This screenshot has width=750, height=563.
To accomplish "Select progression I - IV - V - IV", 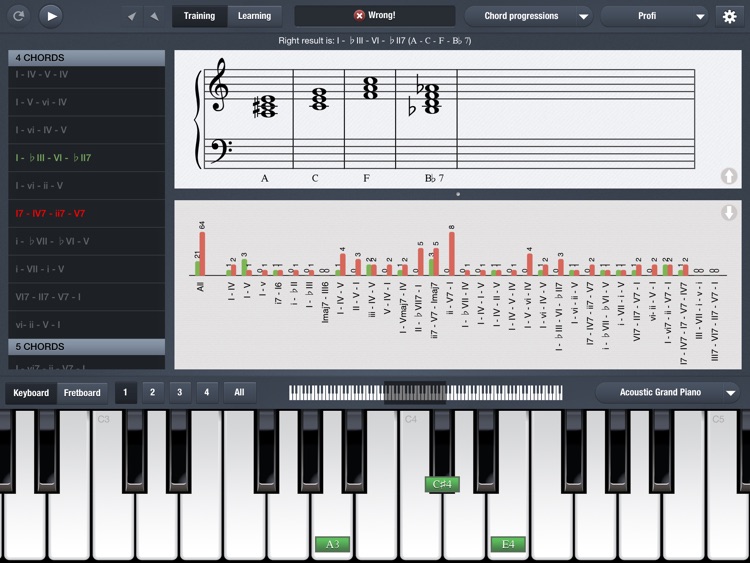I will point(87,76).
